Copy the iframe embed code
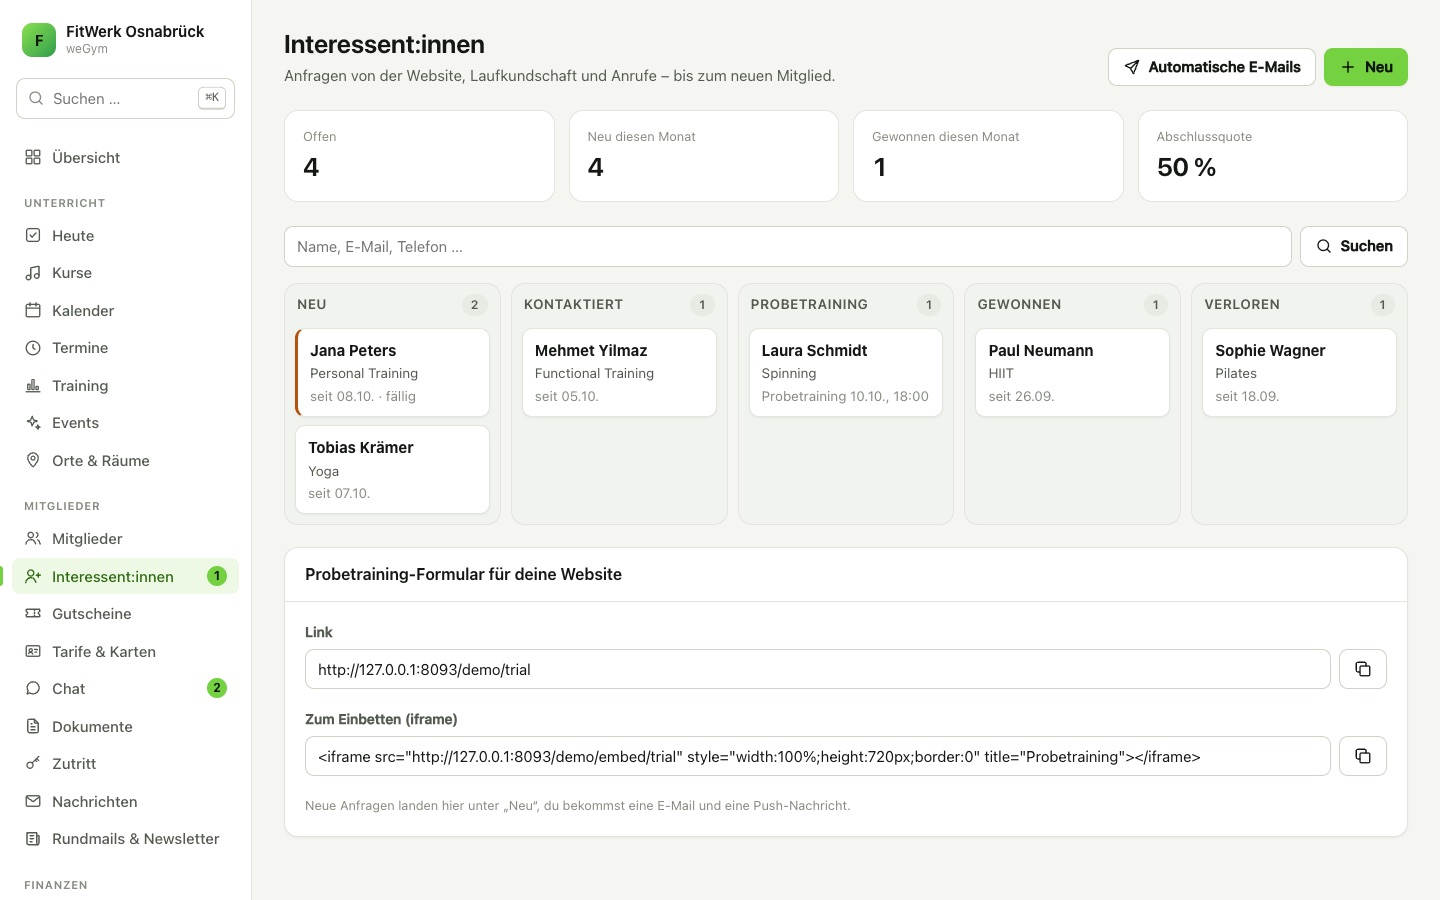This screenshot has width=1440, height=900. click(x=1362, y=756)
